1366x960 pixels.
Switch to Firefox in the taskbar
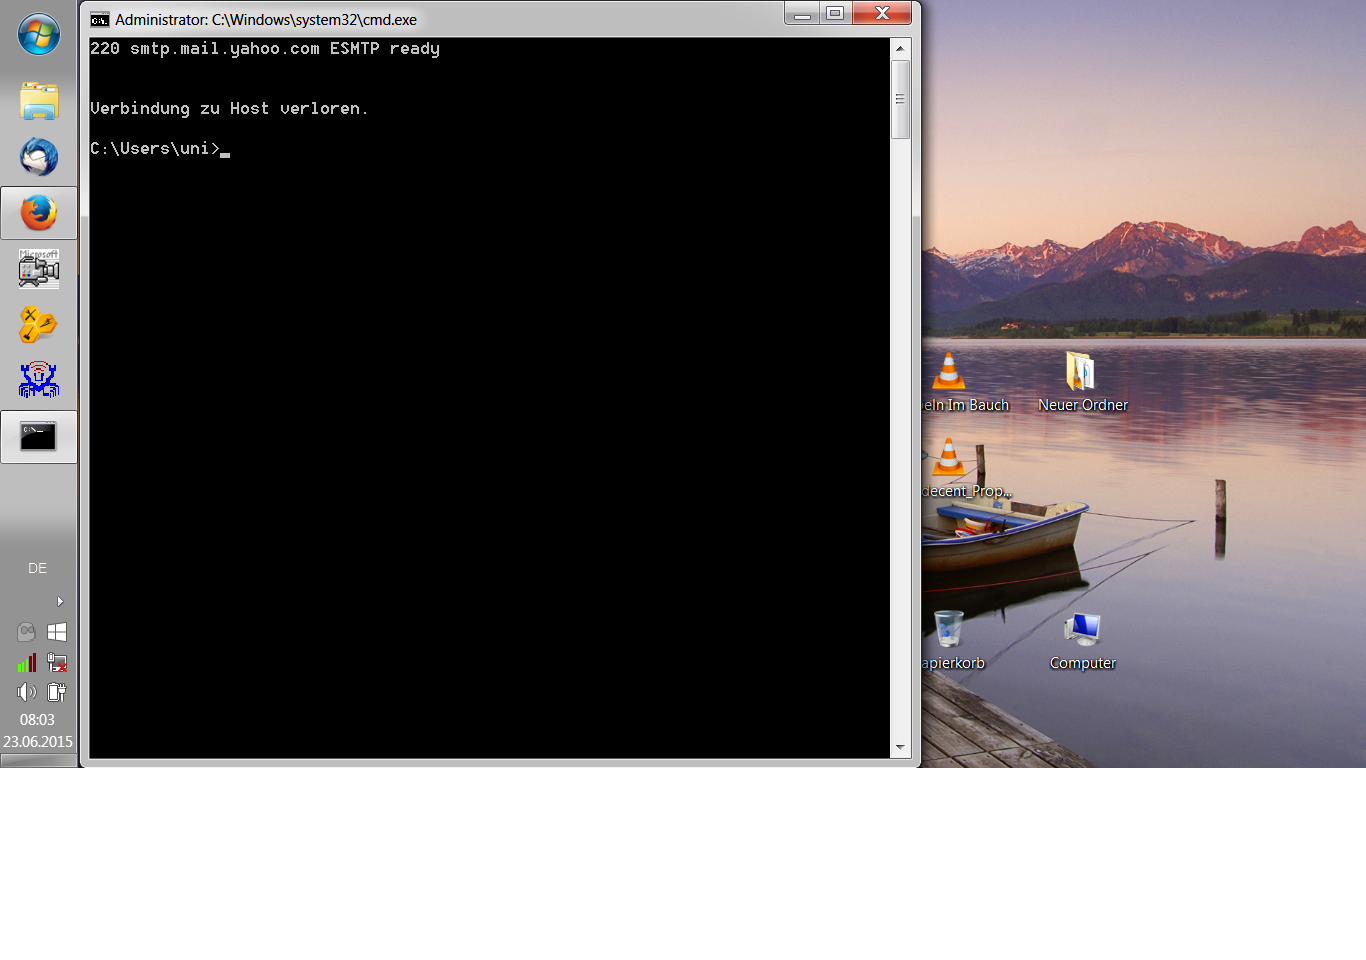tap(39, 213)
